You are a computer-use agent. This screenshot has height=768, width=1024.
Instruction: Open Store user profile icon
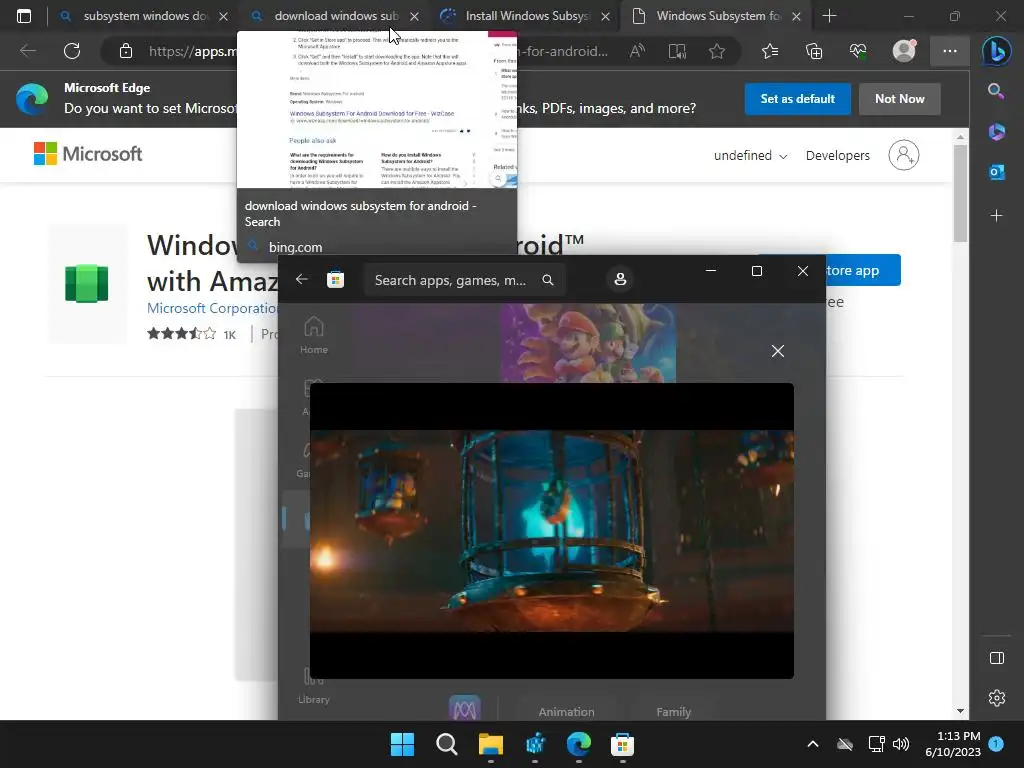point(620,280)
